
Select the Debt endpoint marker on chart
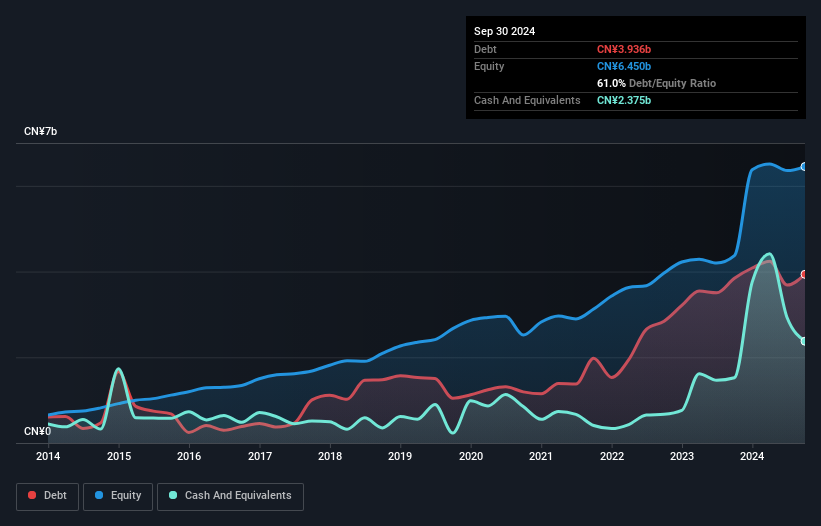[x=804, y=274]
